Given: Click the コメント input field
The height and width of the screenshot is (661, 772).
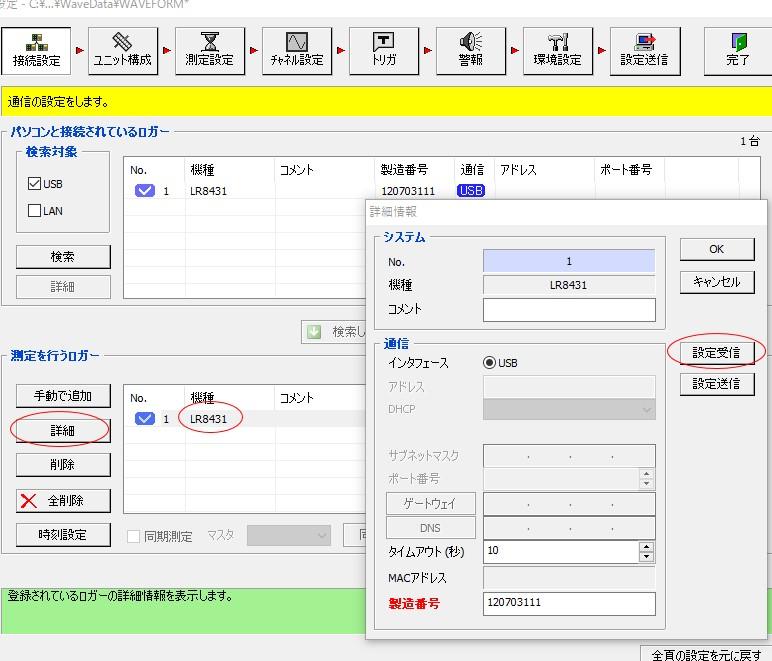Looking at the screenshot, I should (x=569, y=310).
